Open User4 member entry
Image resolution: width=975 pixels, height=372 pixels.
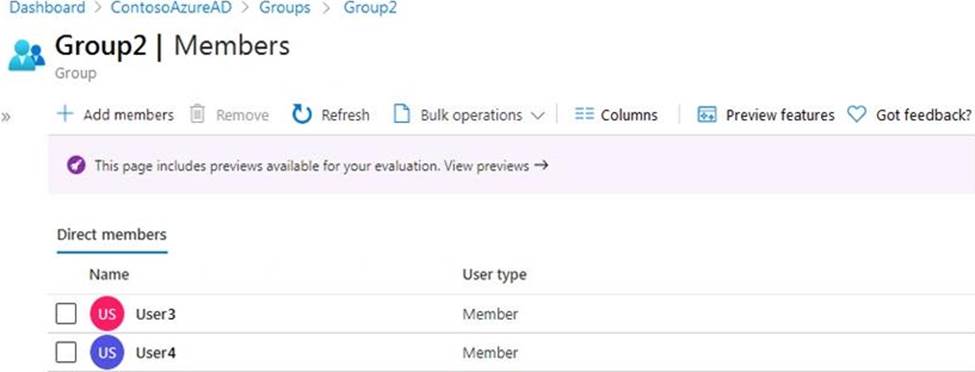155,353
